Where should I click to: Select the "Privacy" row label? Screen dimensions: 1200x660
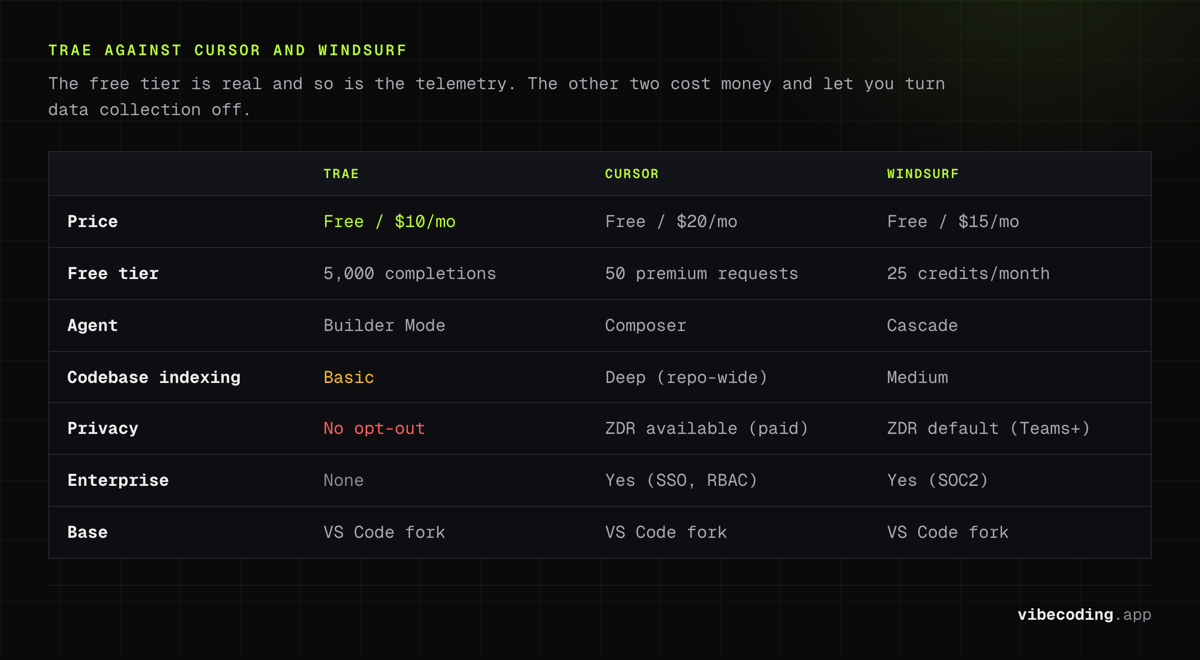[103, 429]
